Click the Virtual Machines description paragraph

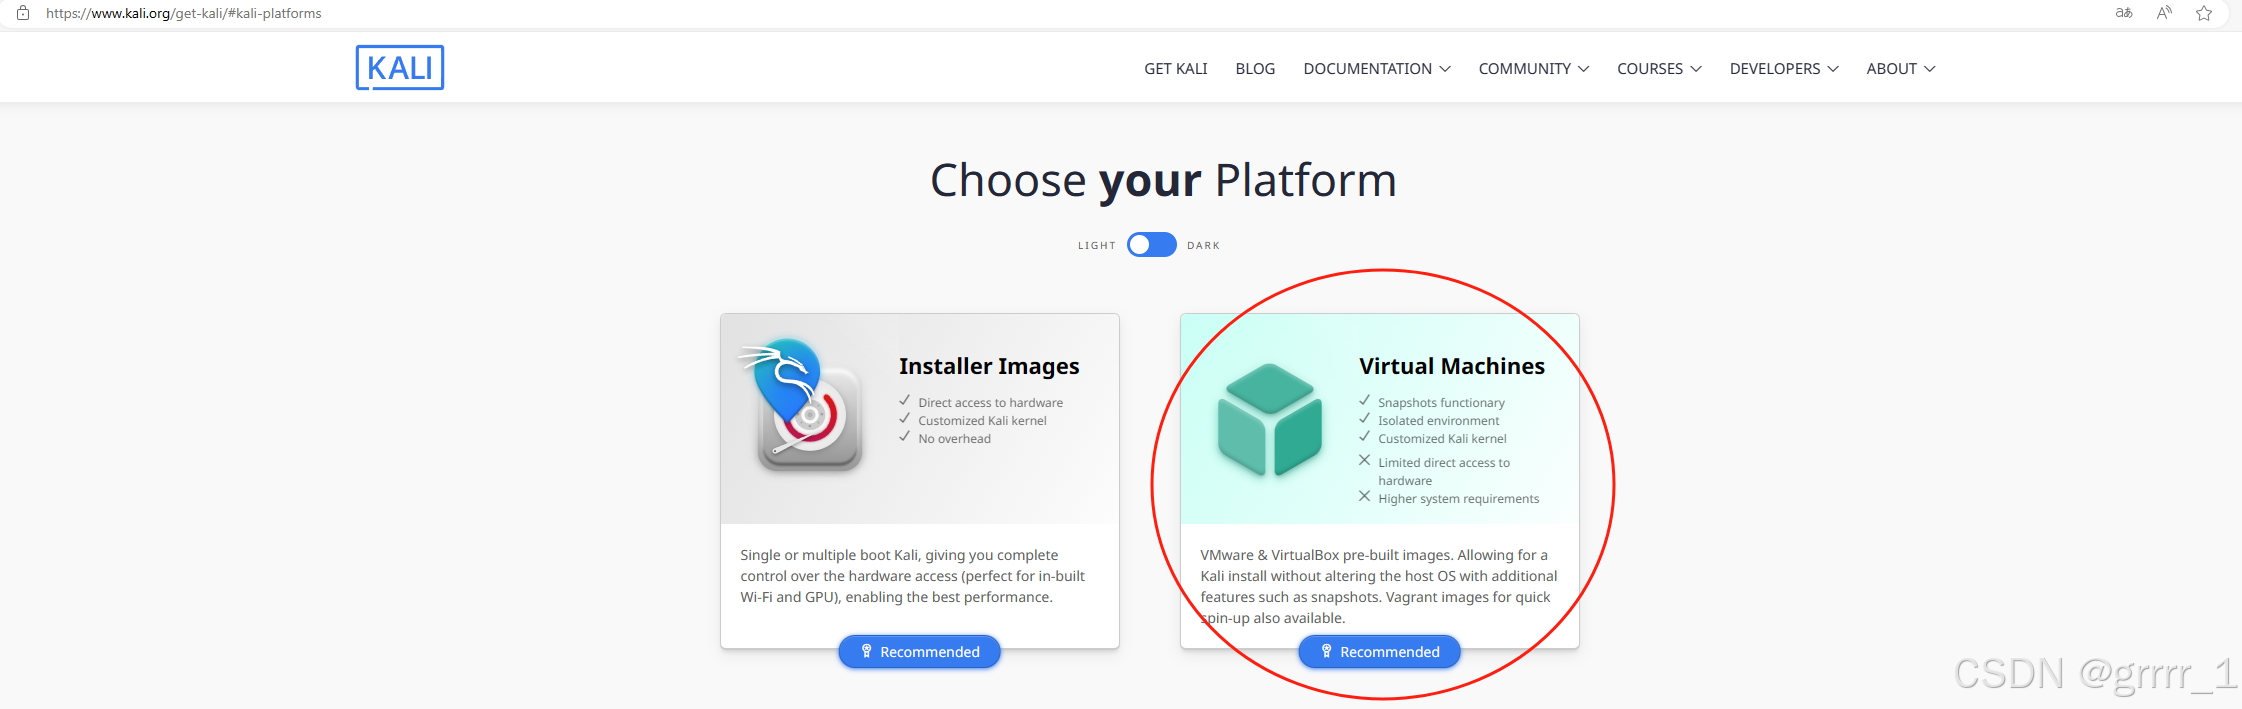(1379, 586)
